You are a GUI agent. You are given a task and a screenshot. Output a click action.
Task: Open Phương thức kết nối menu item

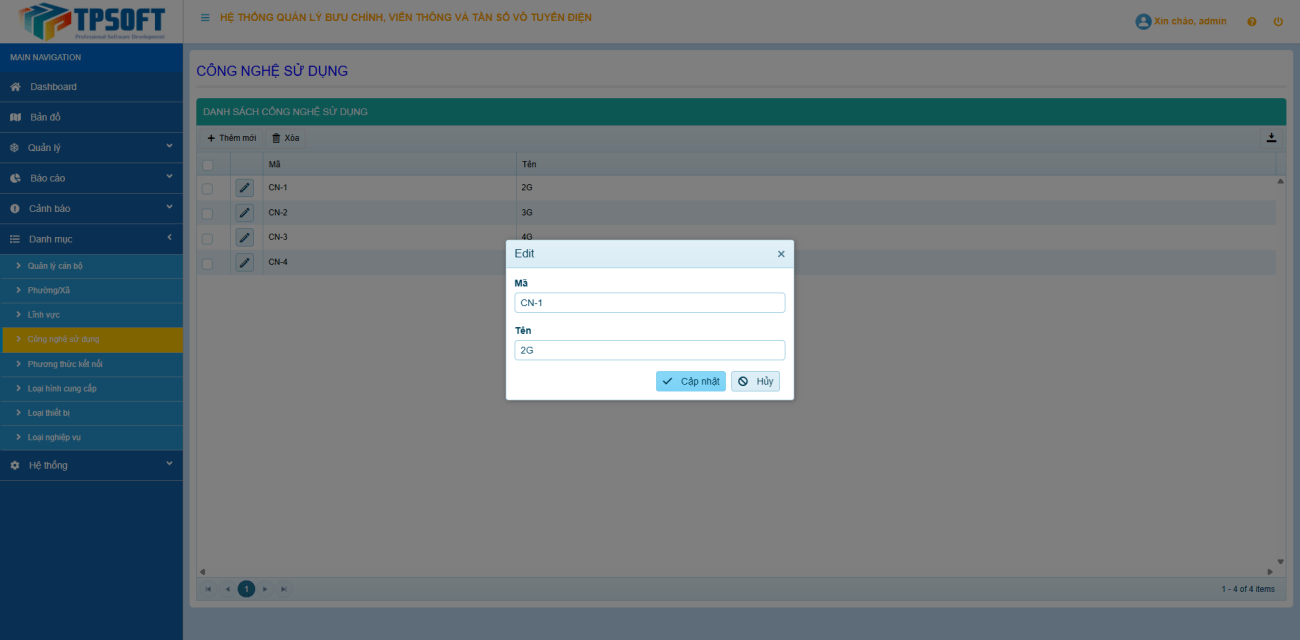point(65,364)
